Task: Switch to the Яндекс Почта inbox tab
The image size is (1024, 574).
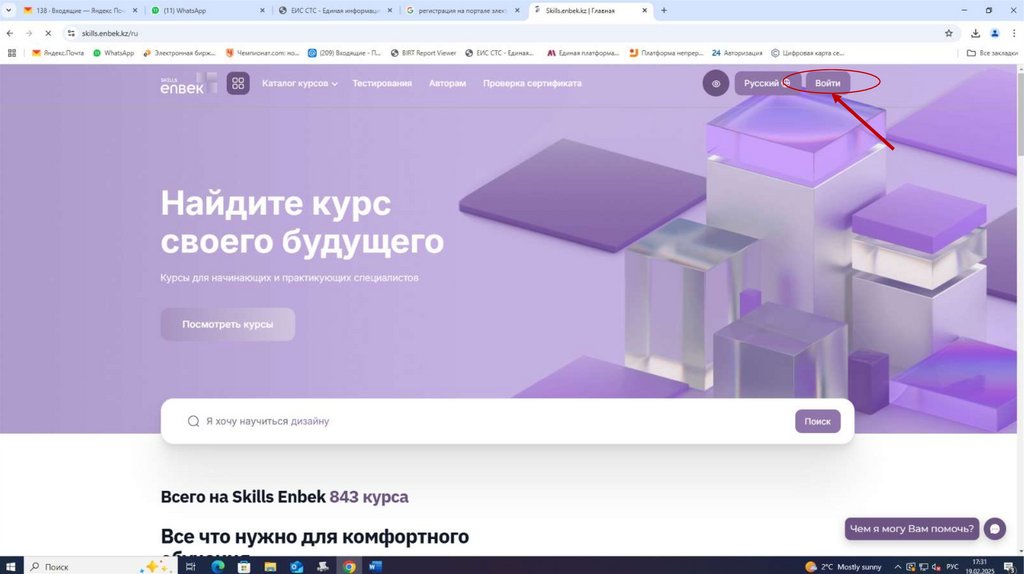Action: (x=81, y=10)
